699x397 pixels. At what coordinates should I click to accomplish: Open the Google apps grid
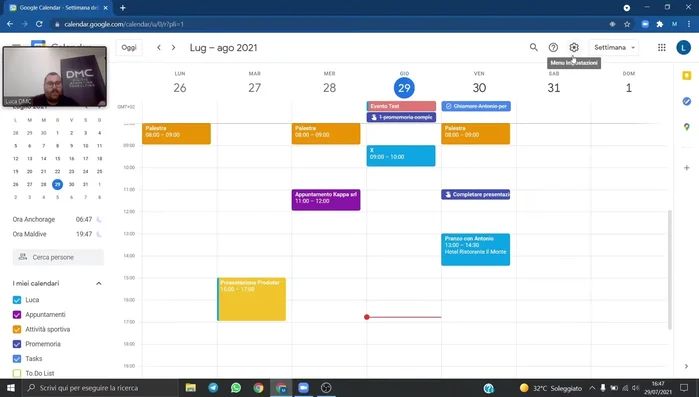[x=662, y=47]
